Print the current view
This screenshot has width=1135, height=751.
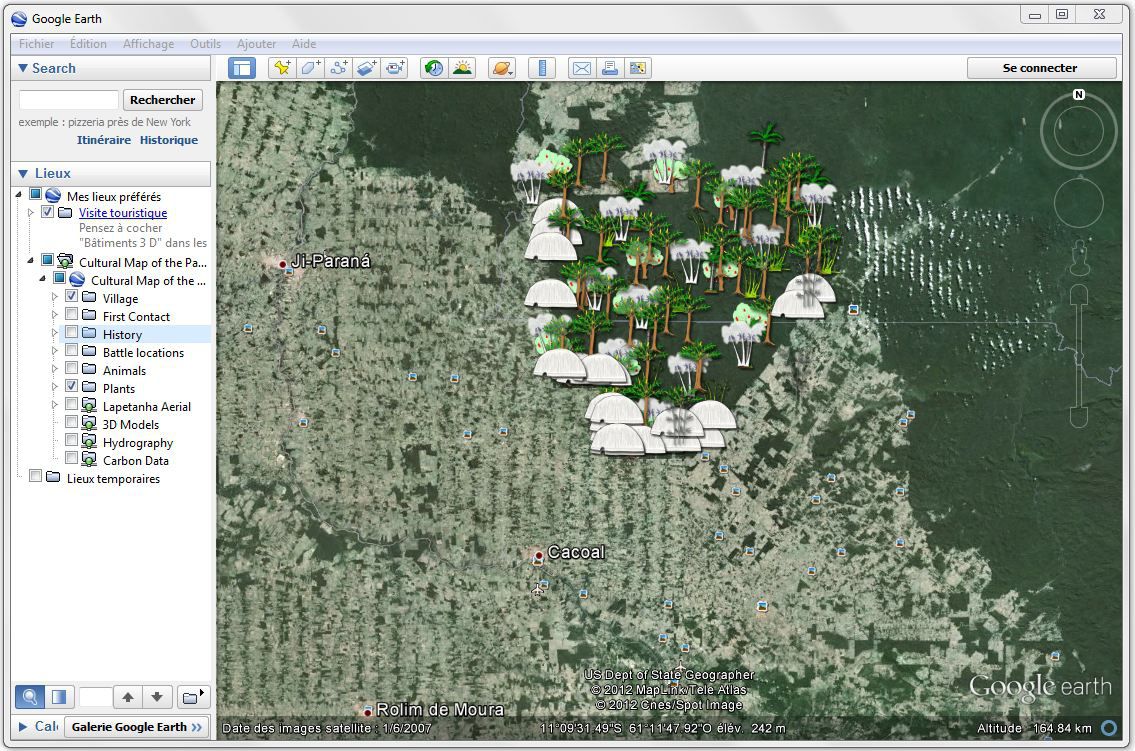(609, 68)
